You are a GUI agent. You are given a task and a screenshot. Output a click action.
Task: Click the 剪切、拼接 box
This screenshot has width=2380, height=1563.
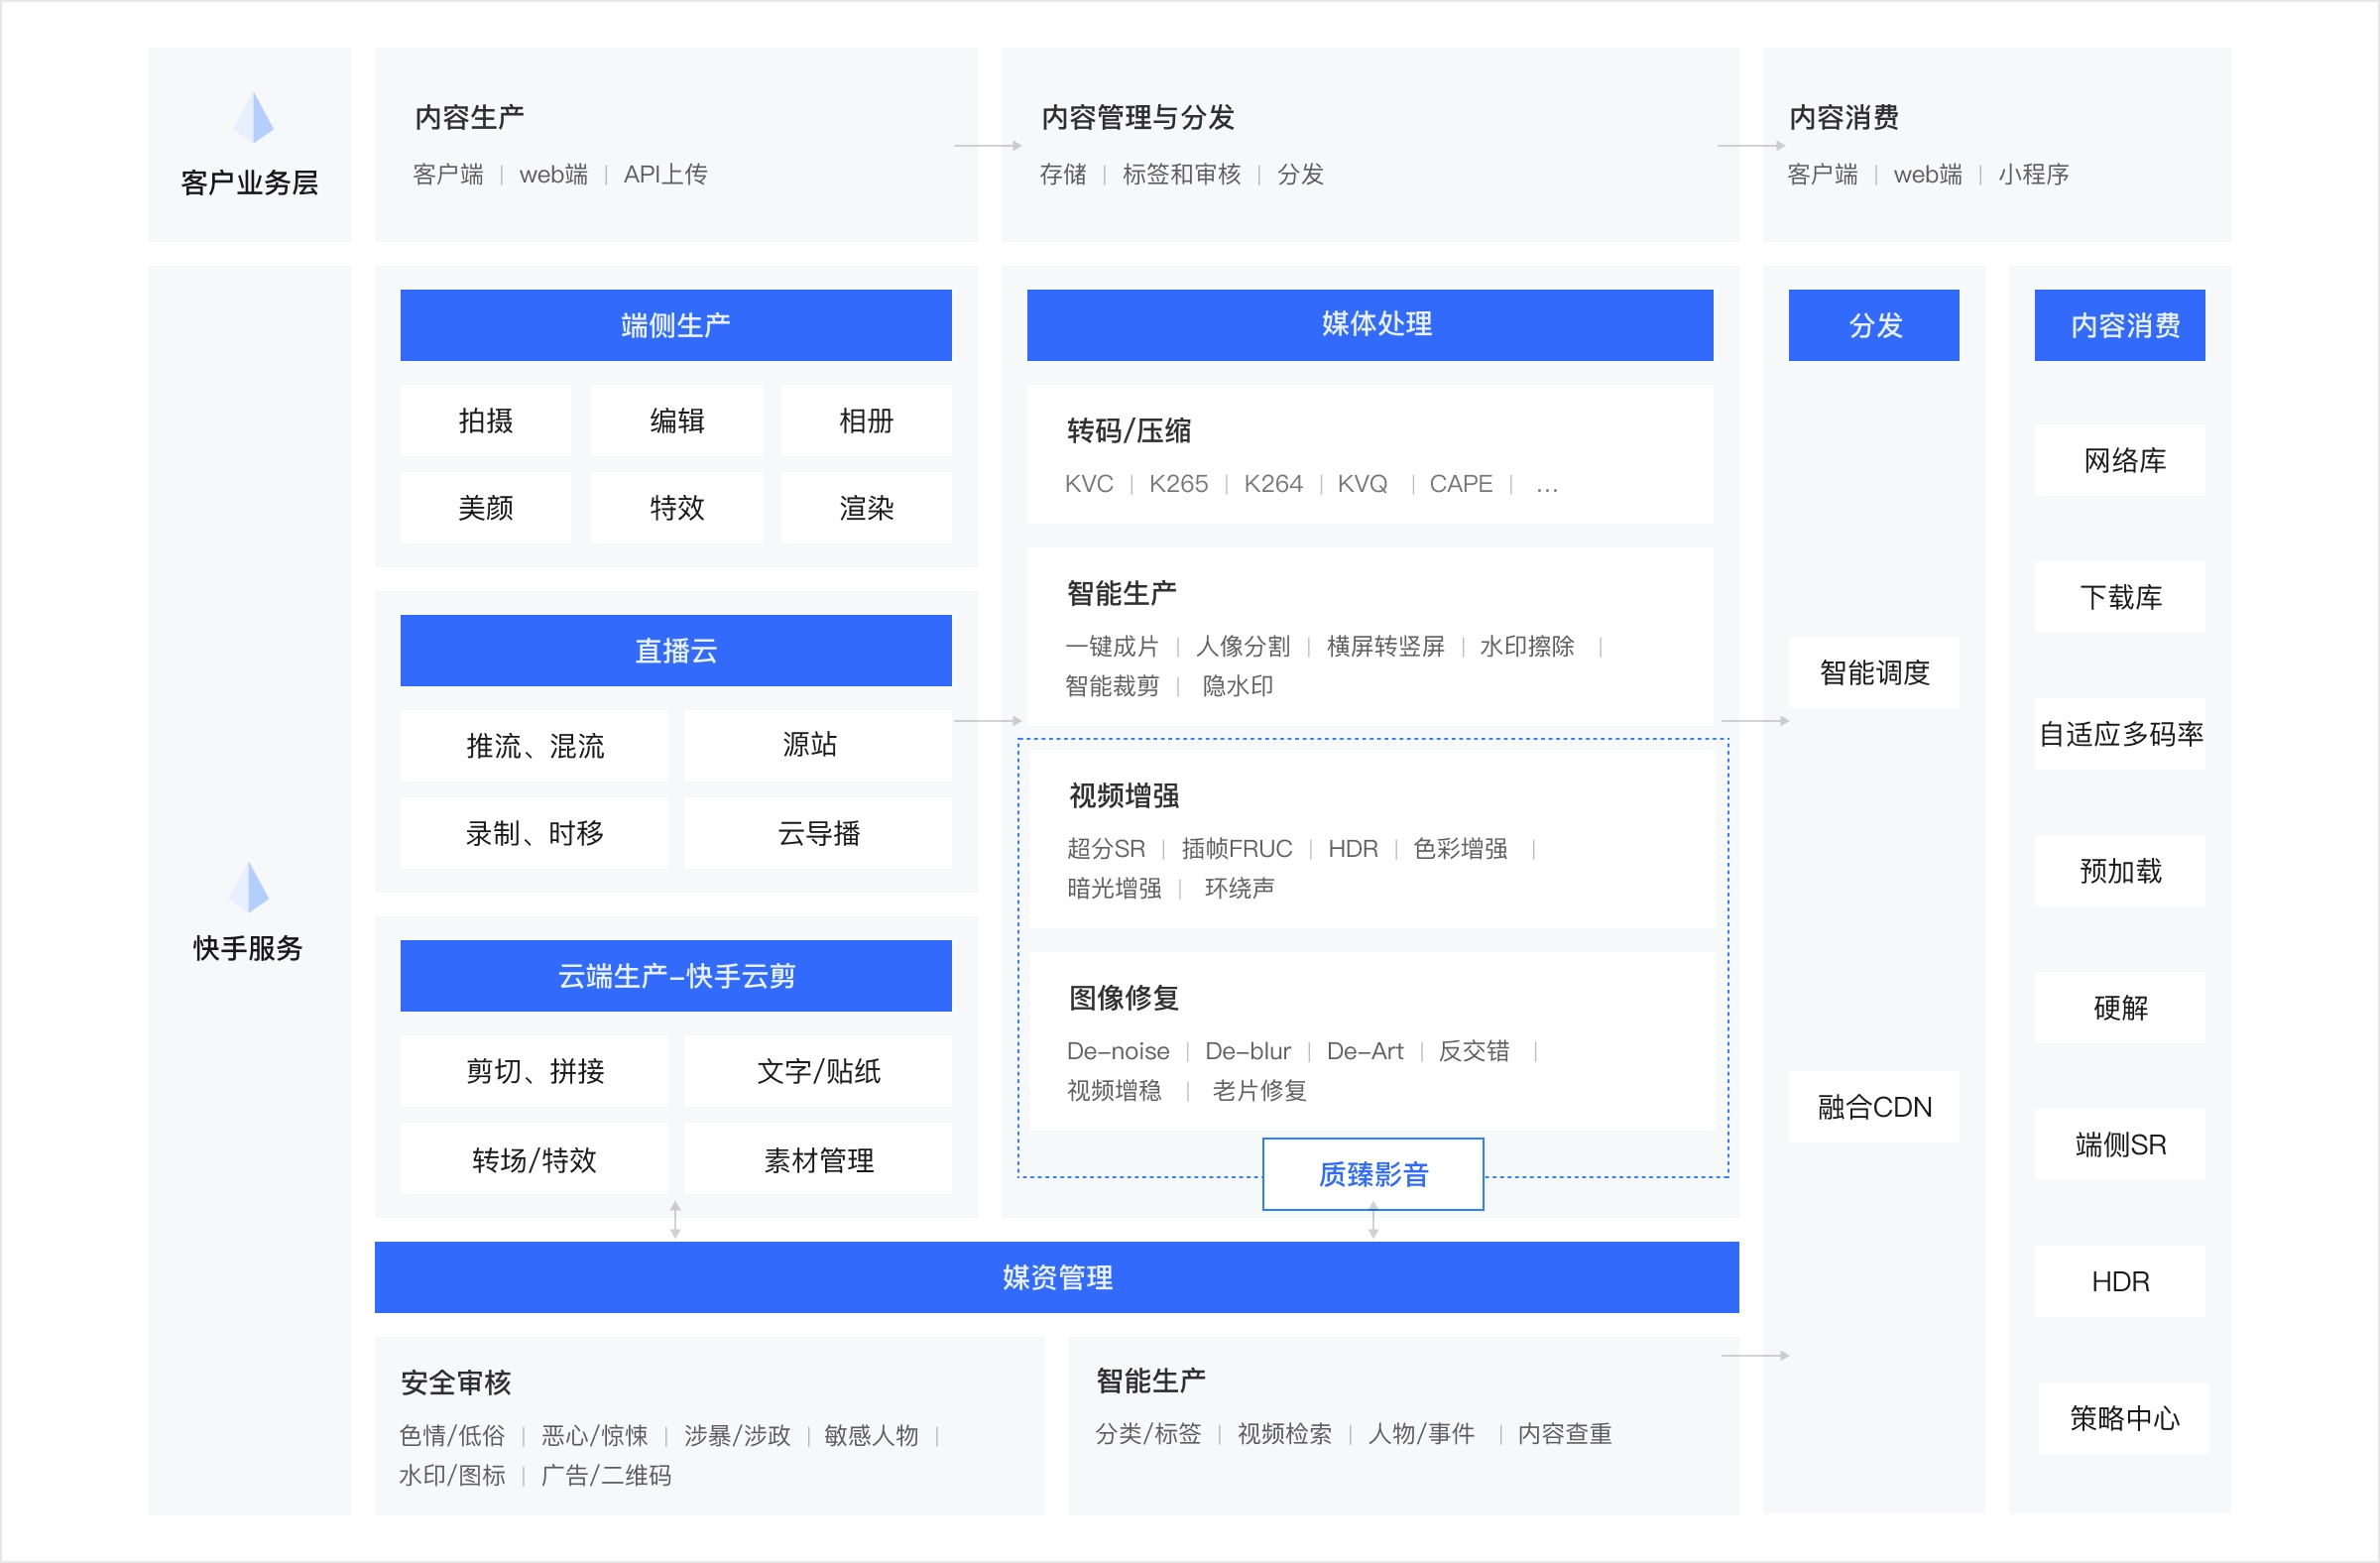click(534, 1071)
